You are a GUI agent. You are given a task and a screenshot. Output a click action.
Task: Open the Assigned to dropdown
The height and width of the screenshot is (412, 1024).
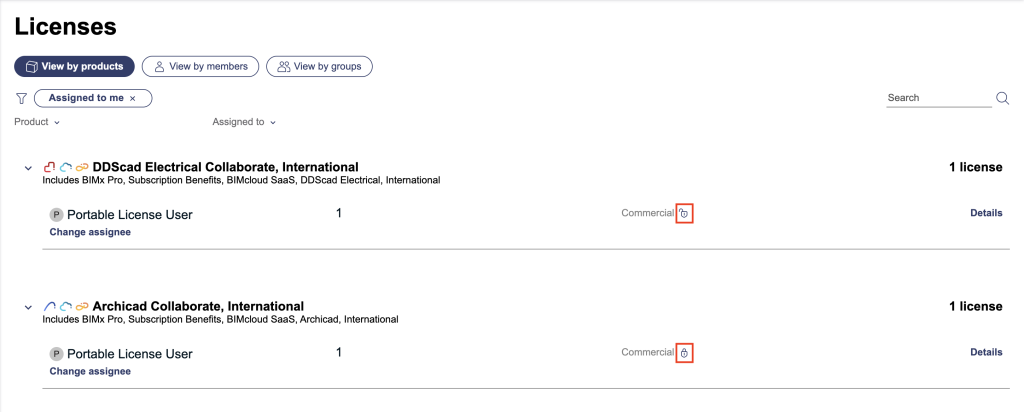click(244, 122)
